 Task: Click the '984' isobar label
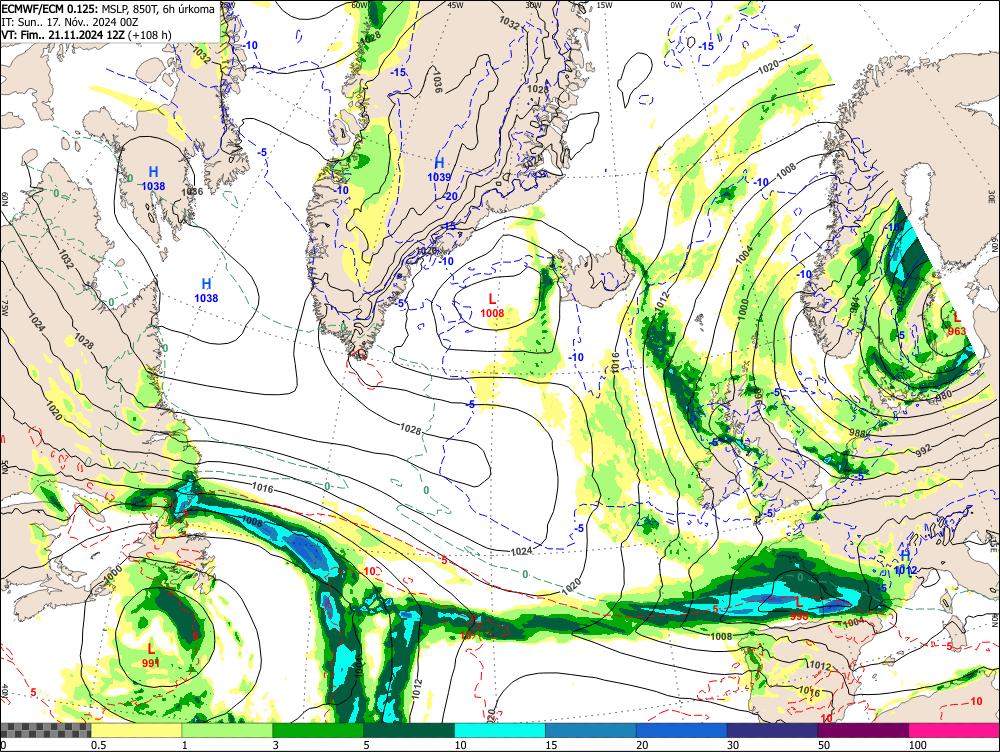855,306
